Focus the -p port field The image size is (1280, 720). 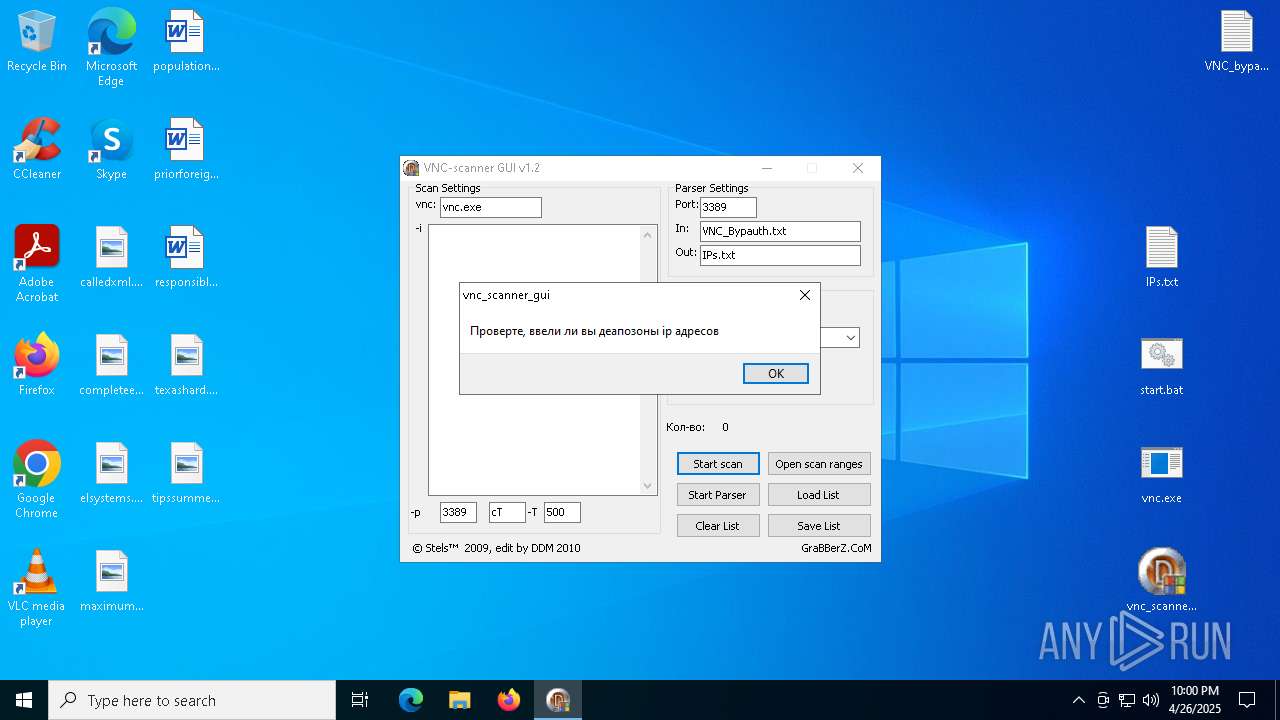[458, 512]
